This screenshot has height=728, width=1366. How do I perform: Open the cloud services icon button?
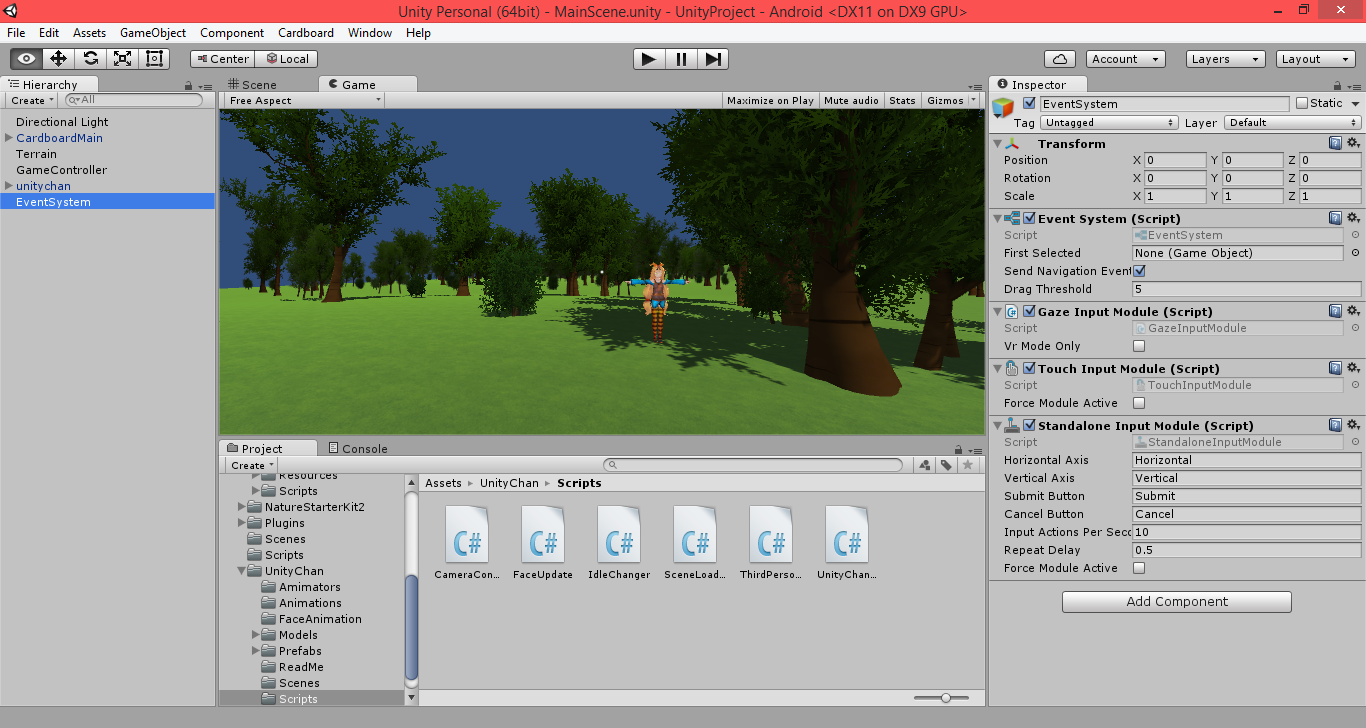(x=1060, y=59)
